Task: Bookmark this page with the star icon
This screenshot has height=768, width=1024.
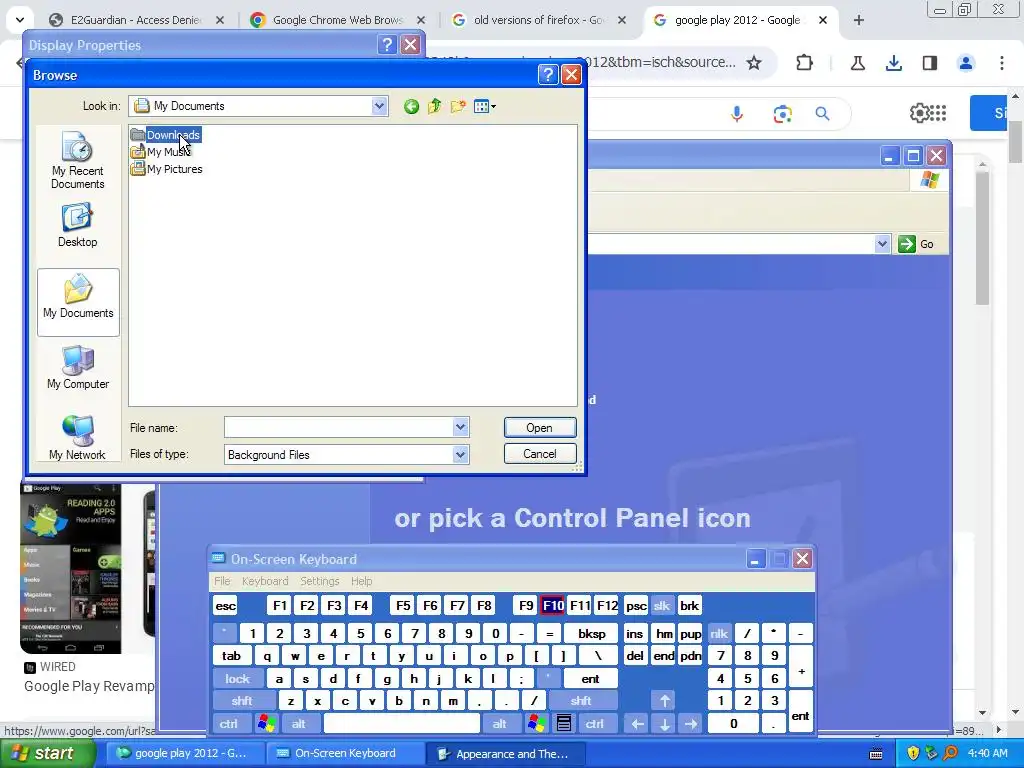Action: point(754,63)
